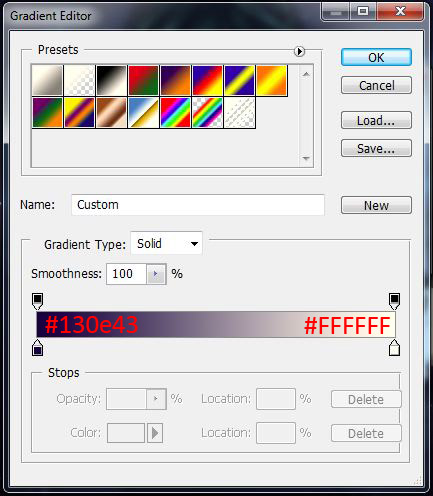Click the Save... button
This screenshot has height=496, width=433.
click(376, 148)
